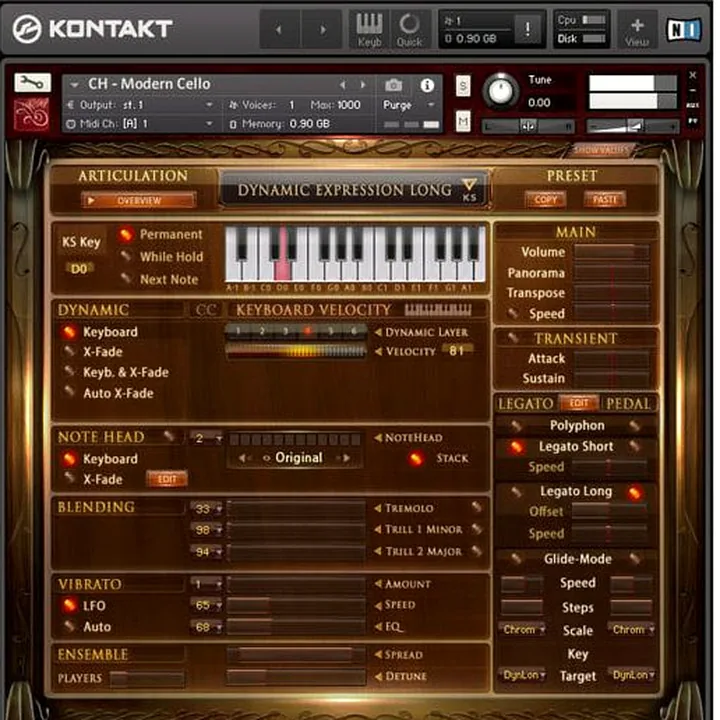Take a snapshot with camera icon
The width and height of the screenshot is (720, 720).
click(x=394, y=85)
